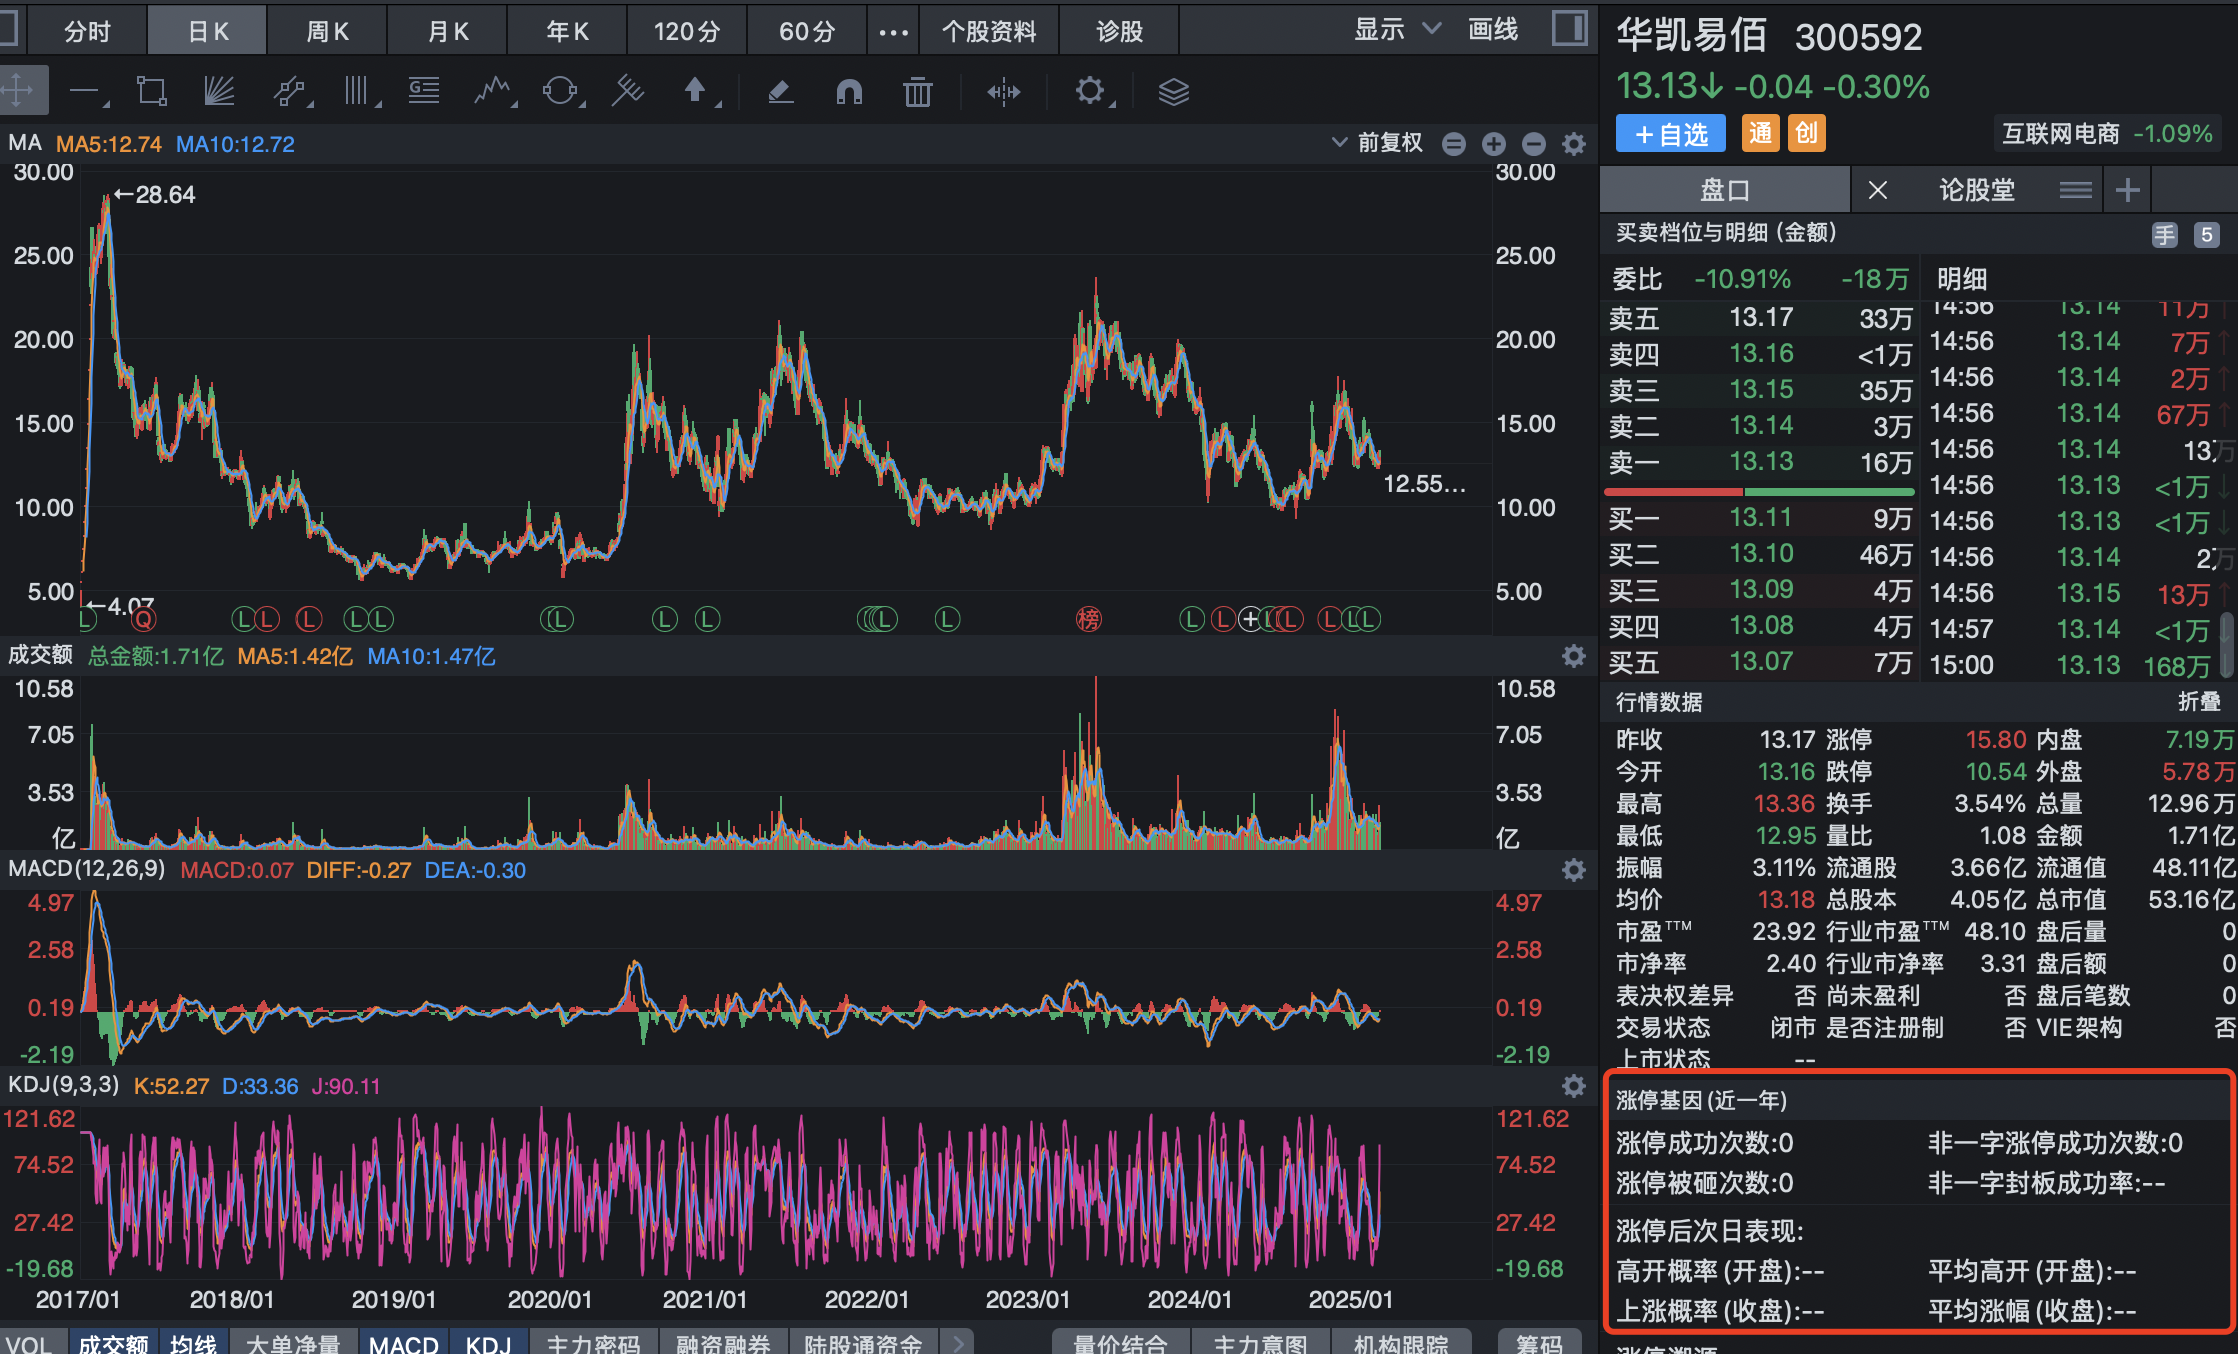Enable the magnet snap tool
The image size is (2238, 1354).
coord(849,92)
